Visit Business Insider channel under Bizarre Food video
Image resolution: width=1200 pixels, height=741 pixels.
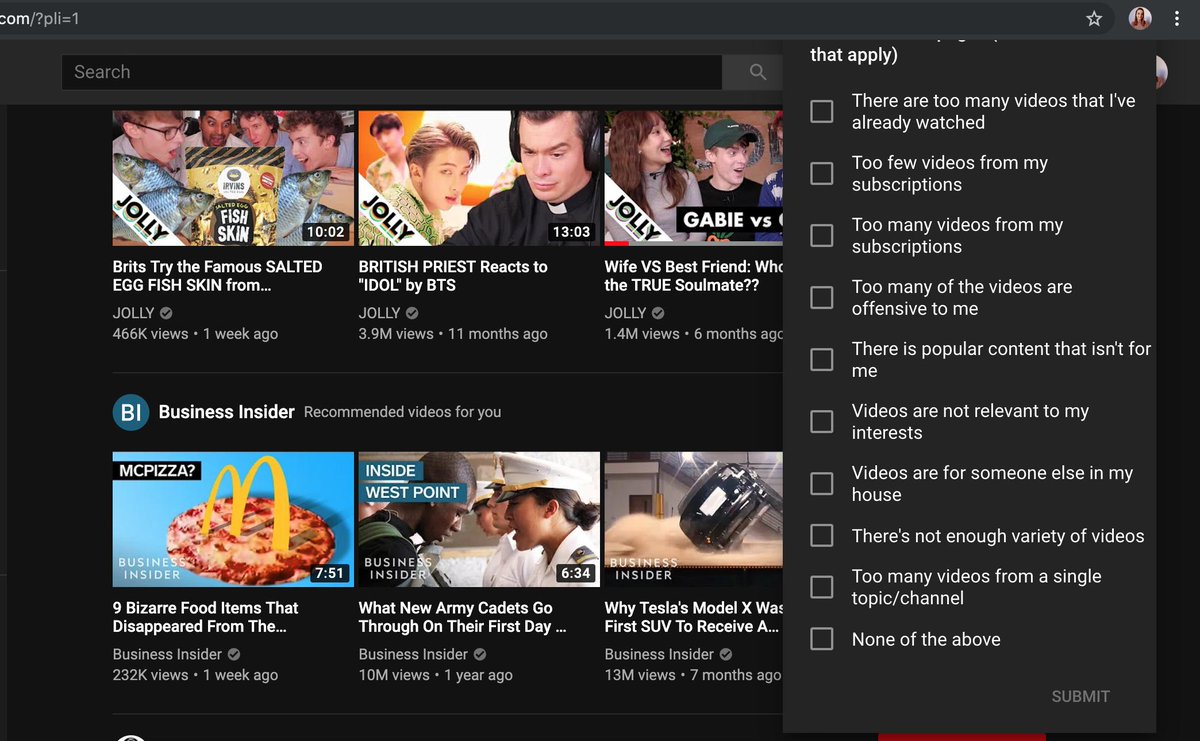[x=167, y=654]
